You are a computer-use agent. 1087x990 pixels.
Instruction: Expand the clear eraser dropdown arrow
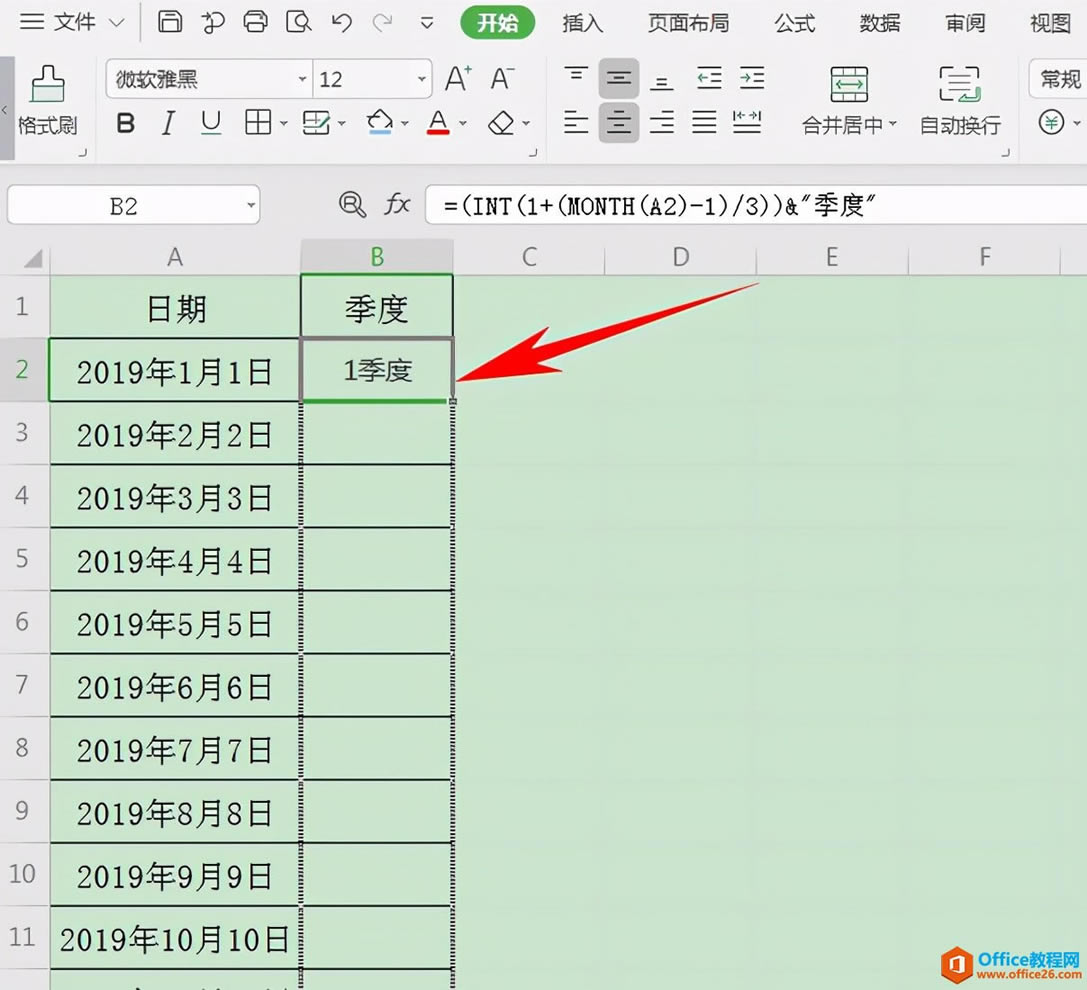(x=526, y=123)
